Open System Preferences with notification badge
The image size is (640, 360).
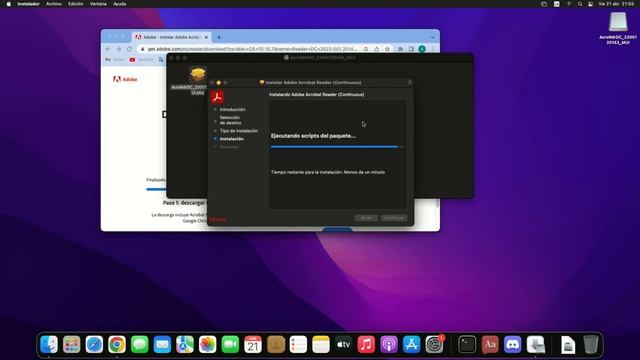pos(434,345)
